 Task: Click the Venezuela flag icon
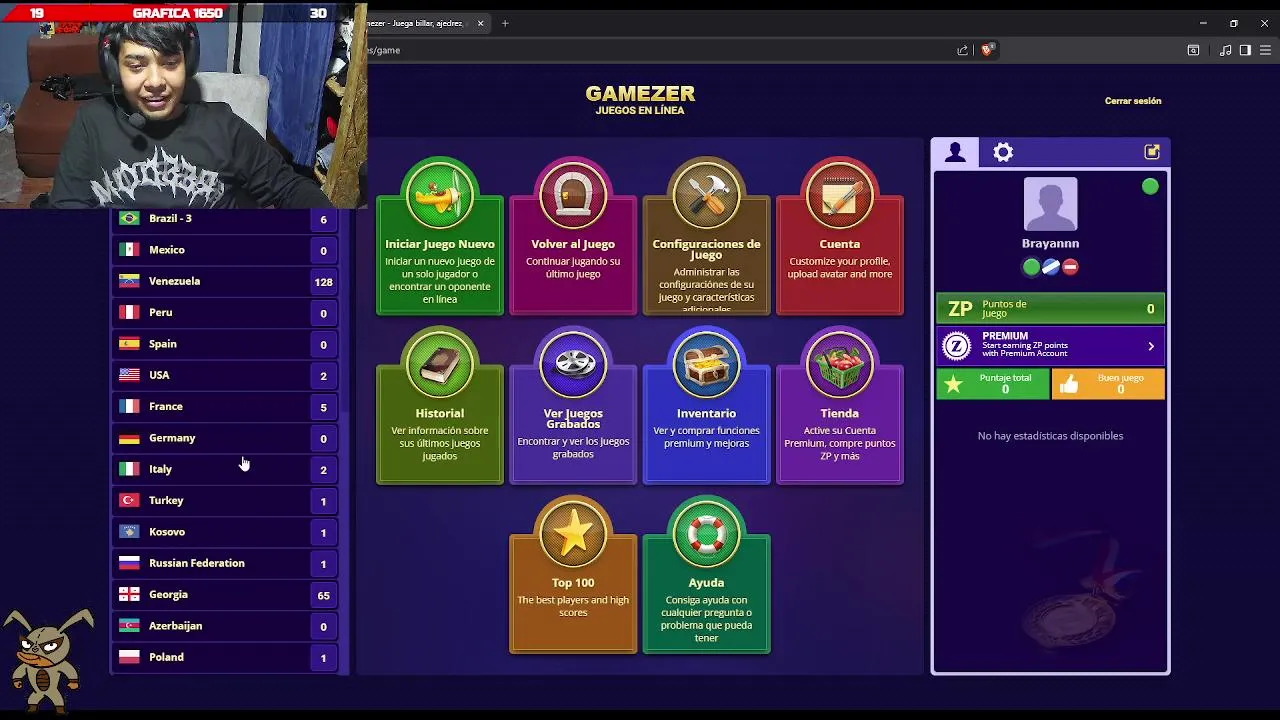point(129,281)
